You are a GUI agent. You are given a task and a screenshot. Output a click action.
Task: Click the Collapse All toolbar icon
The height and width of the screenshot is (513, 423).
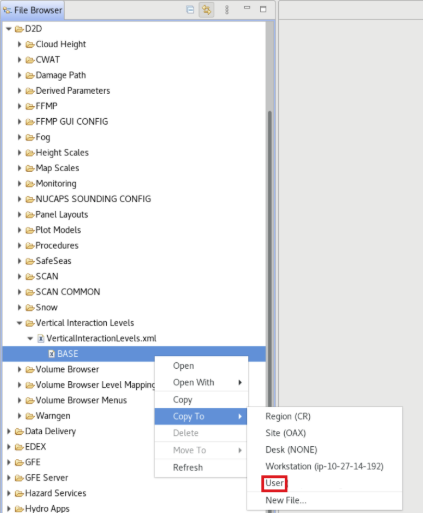coord(190,10)
